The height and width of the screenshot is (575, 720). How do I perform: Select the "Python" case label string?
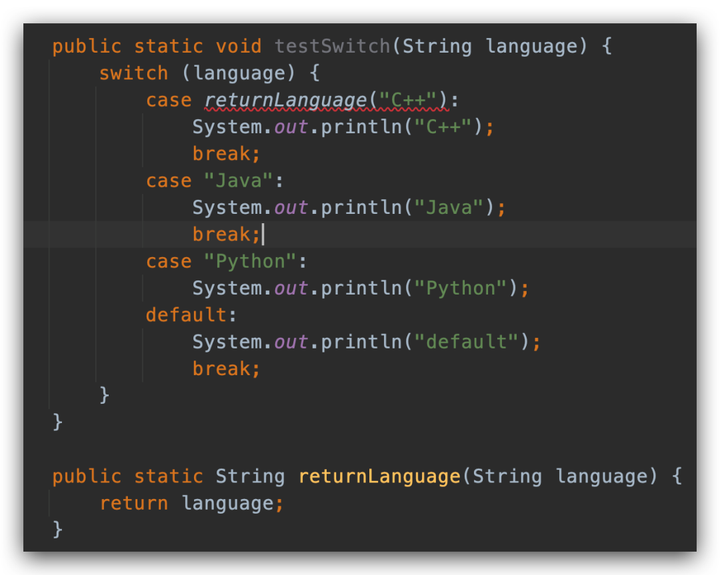250,262
